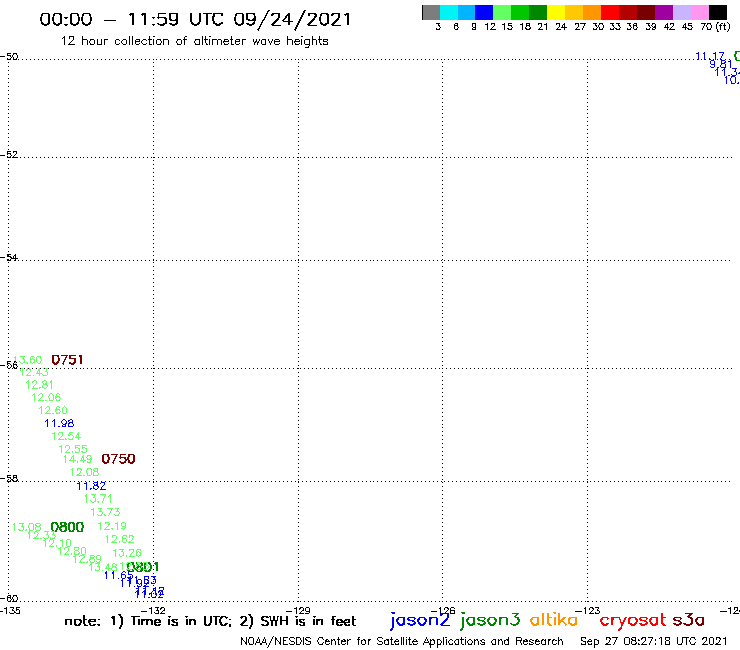Screen dimensions: 740x650
Task: Click the green 12.60 reading
Action: tap(53, 410)
